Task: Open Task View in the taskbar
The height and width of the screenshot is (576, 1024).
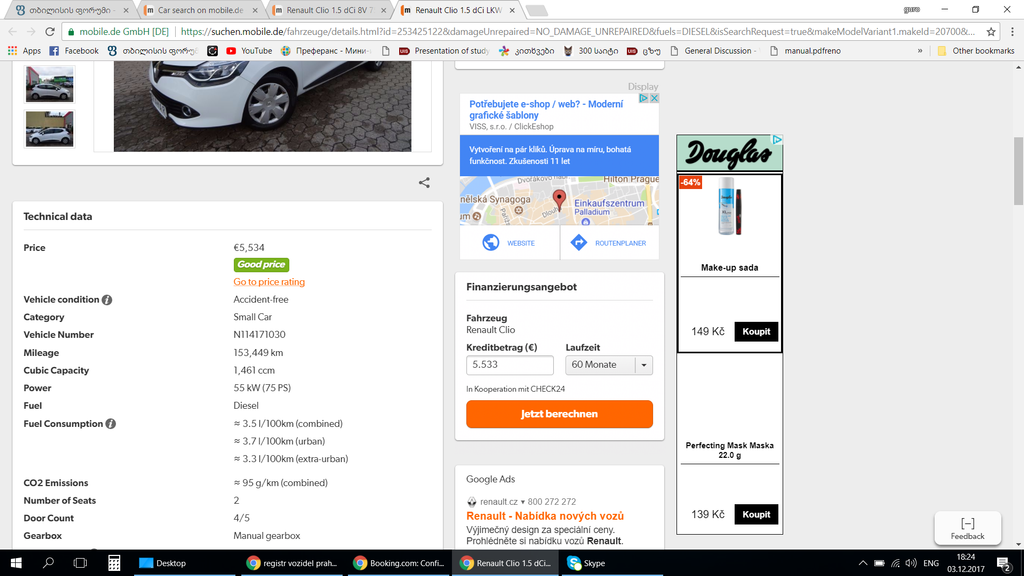Action: coord(80,563)
